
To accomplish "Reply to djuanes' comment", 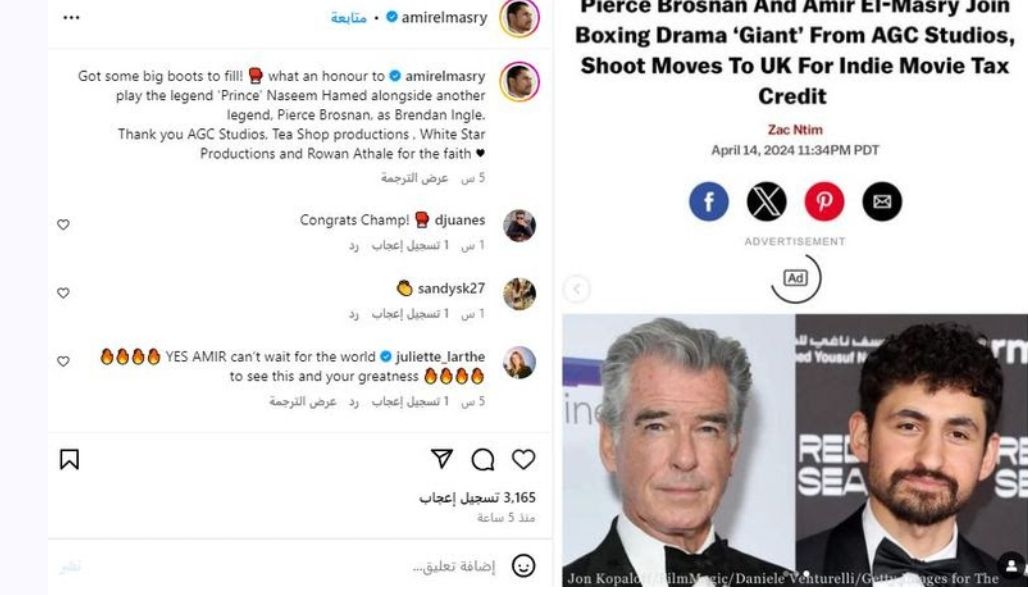I will (x=353, y=246).
